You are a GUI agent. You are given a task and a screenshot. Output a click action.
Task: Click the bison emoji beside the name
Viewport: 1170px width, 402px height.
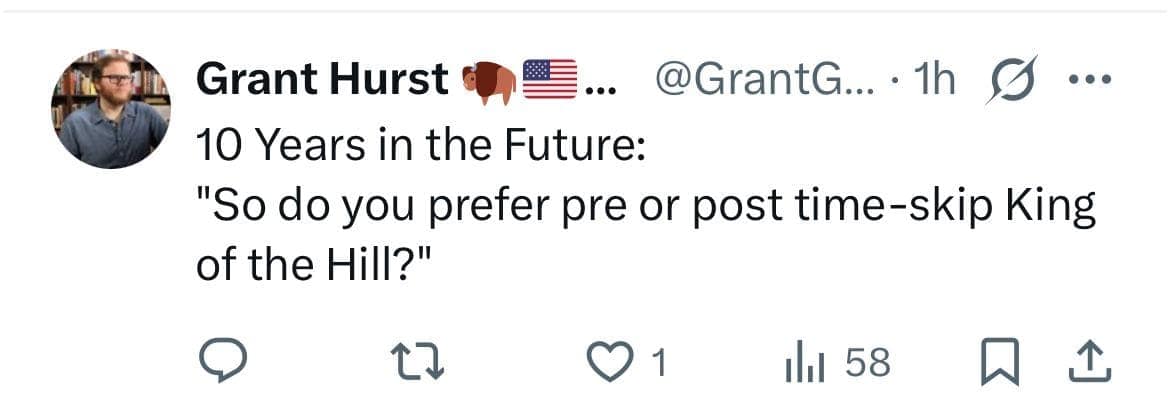point(489,82)
